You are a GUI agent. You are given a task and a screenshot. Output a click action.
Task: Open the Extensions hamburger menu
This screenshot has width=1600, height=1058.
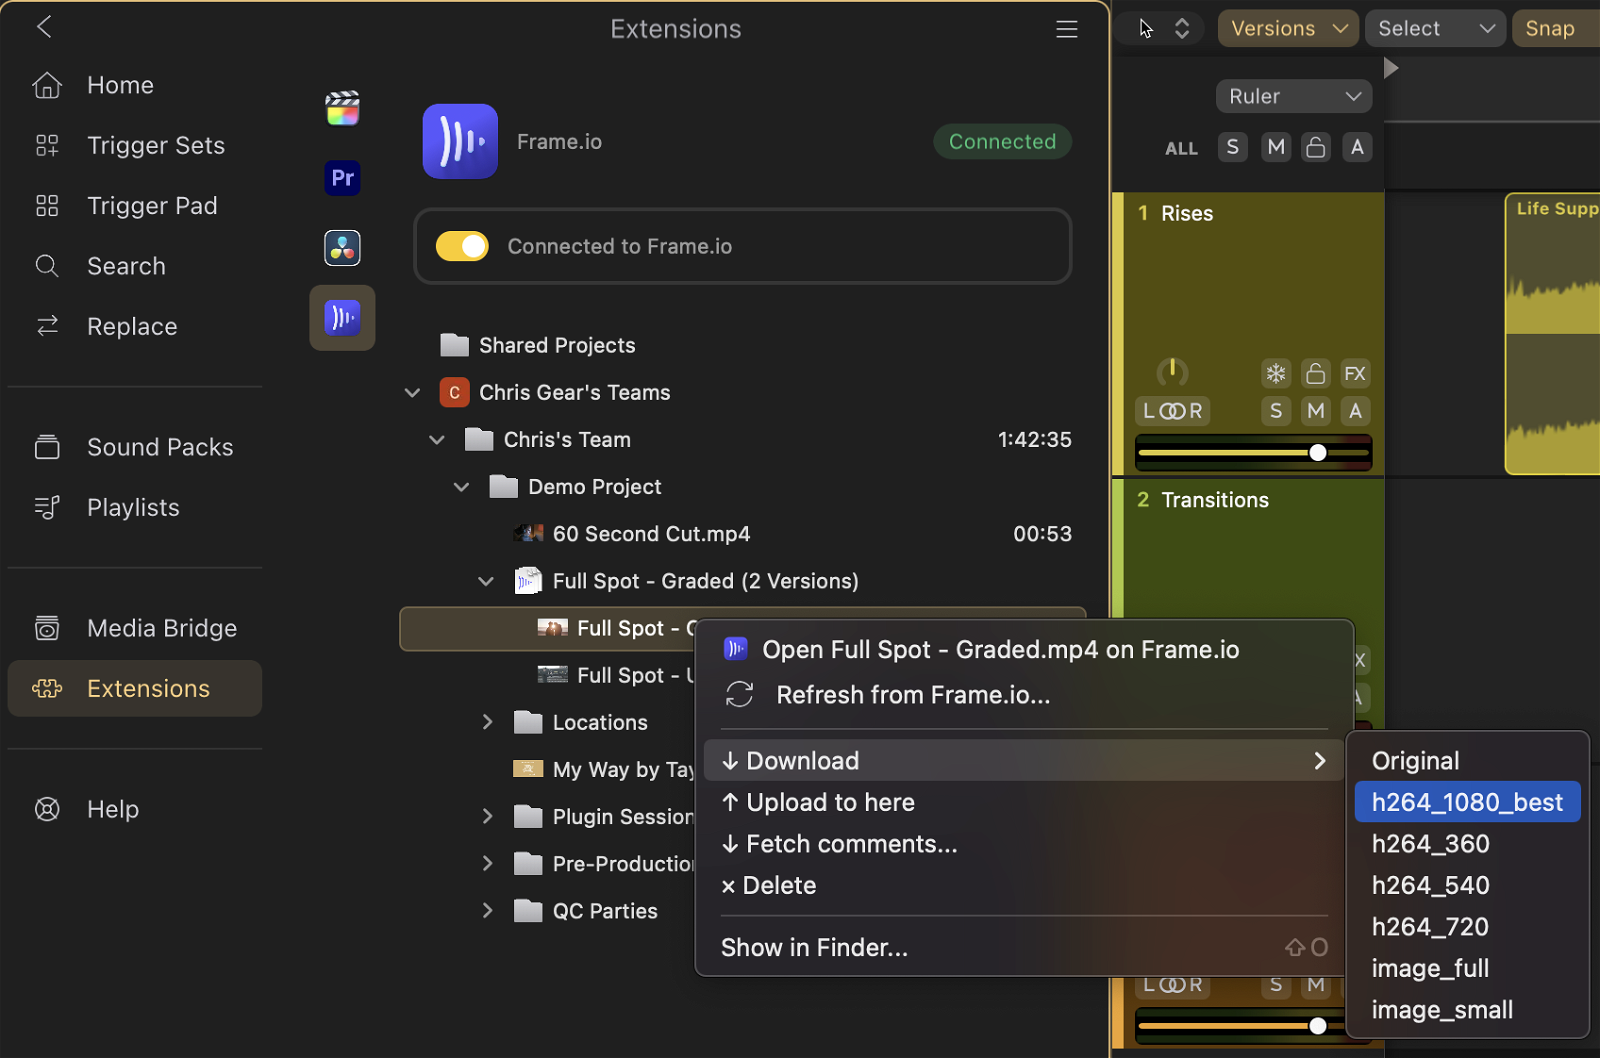1067,29
